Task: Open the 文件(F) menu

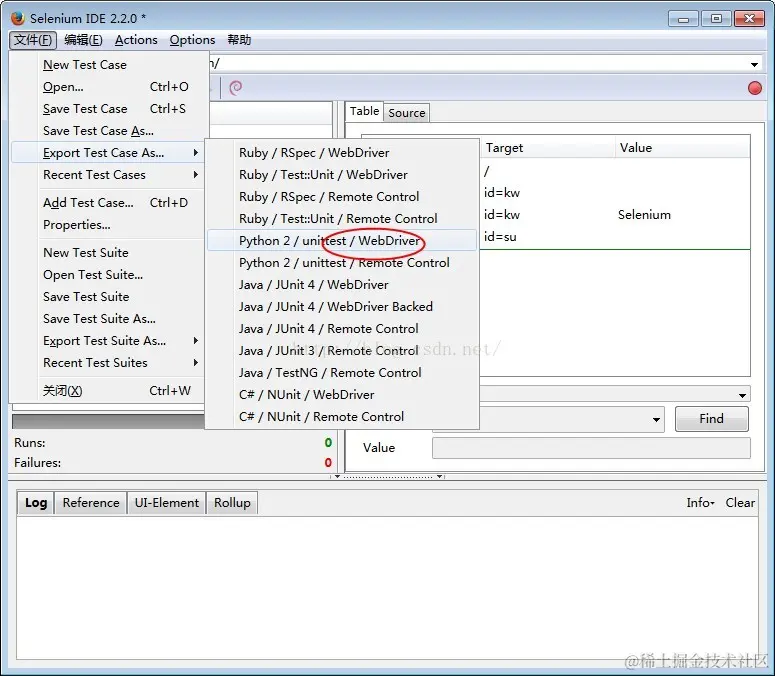Action: click(33, 40)
